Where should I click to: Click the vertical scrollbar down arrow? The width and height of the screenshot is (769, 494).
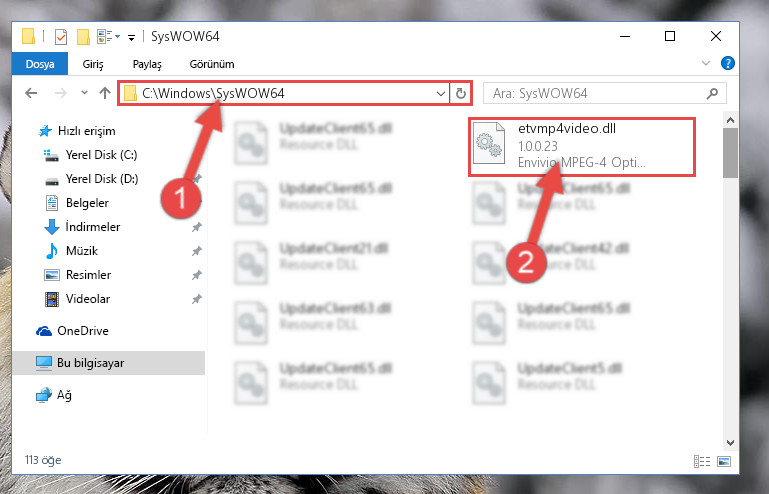pos(730,442)
